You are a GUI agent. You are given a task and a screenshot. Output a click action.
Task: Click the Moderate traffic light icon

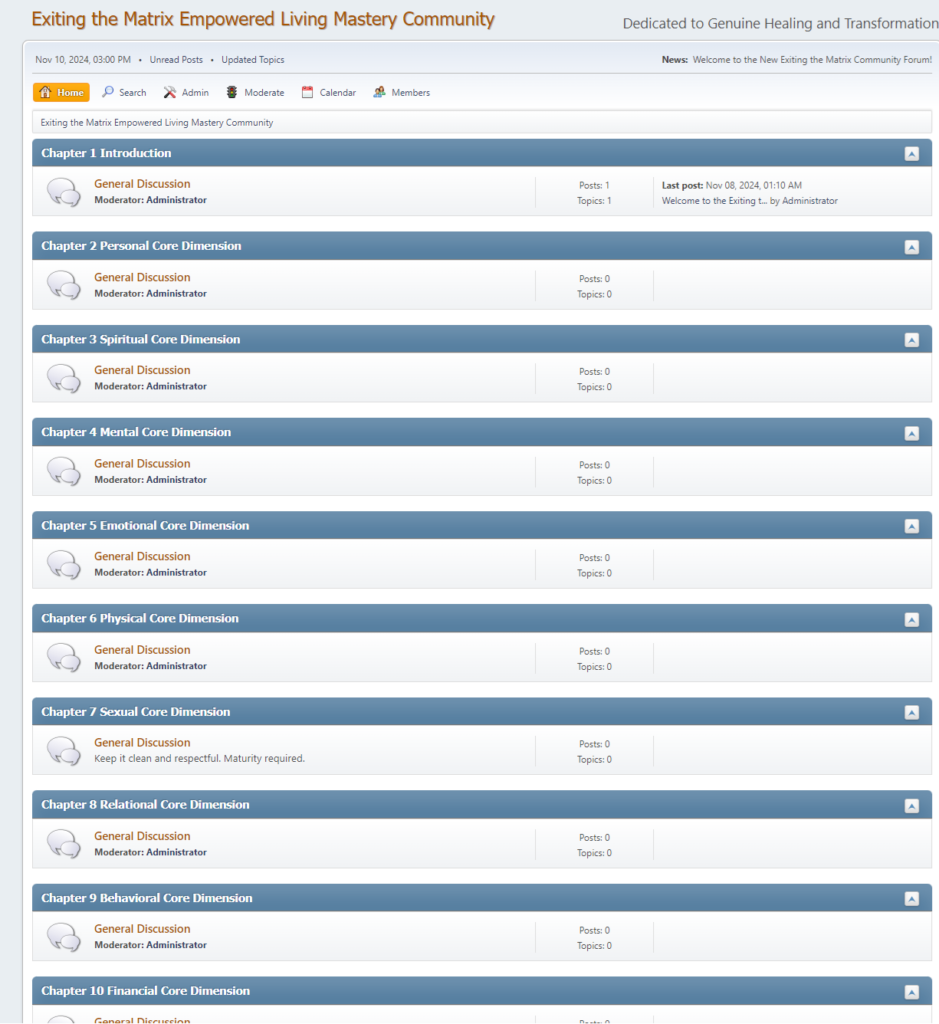(x=232, y=92)
